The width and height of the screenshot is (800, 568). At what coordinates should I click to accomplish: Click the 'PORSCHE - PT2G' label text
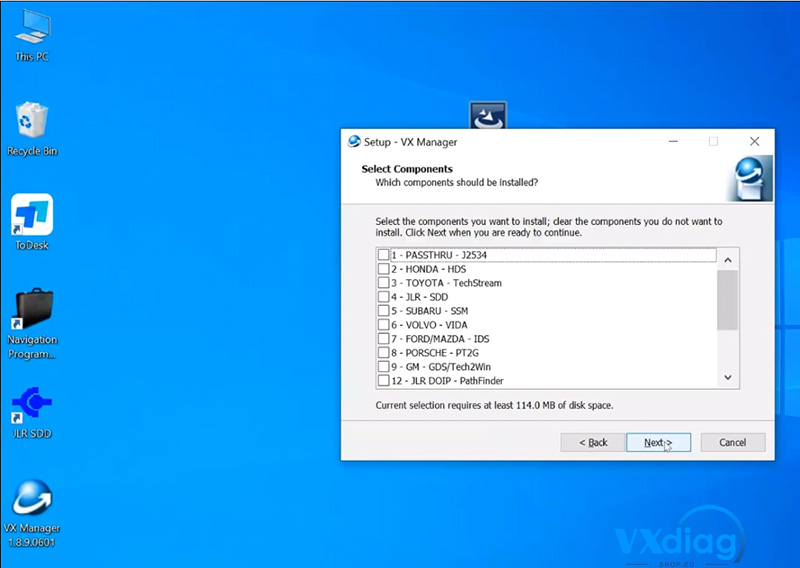pyautogui.click(x=442, y=353)
